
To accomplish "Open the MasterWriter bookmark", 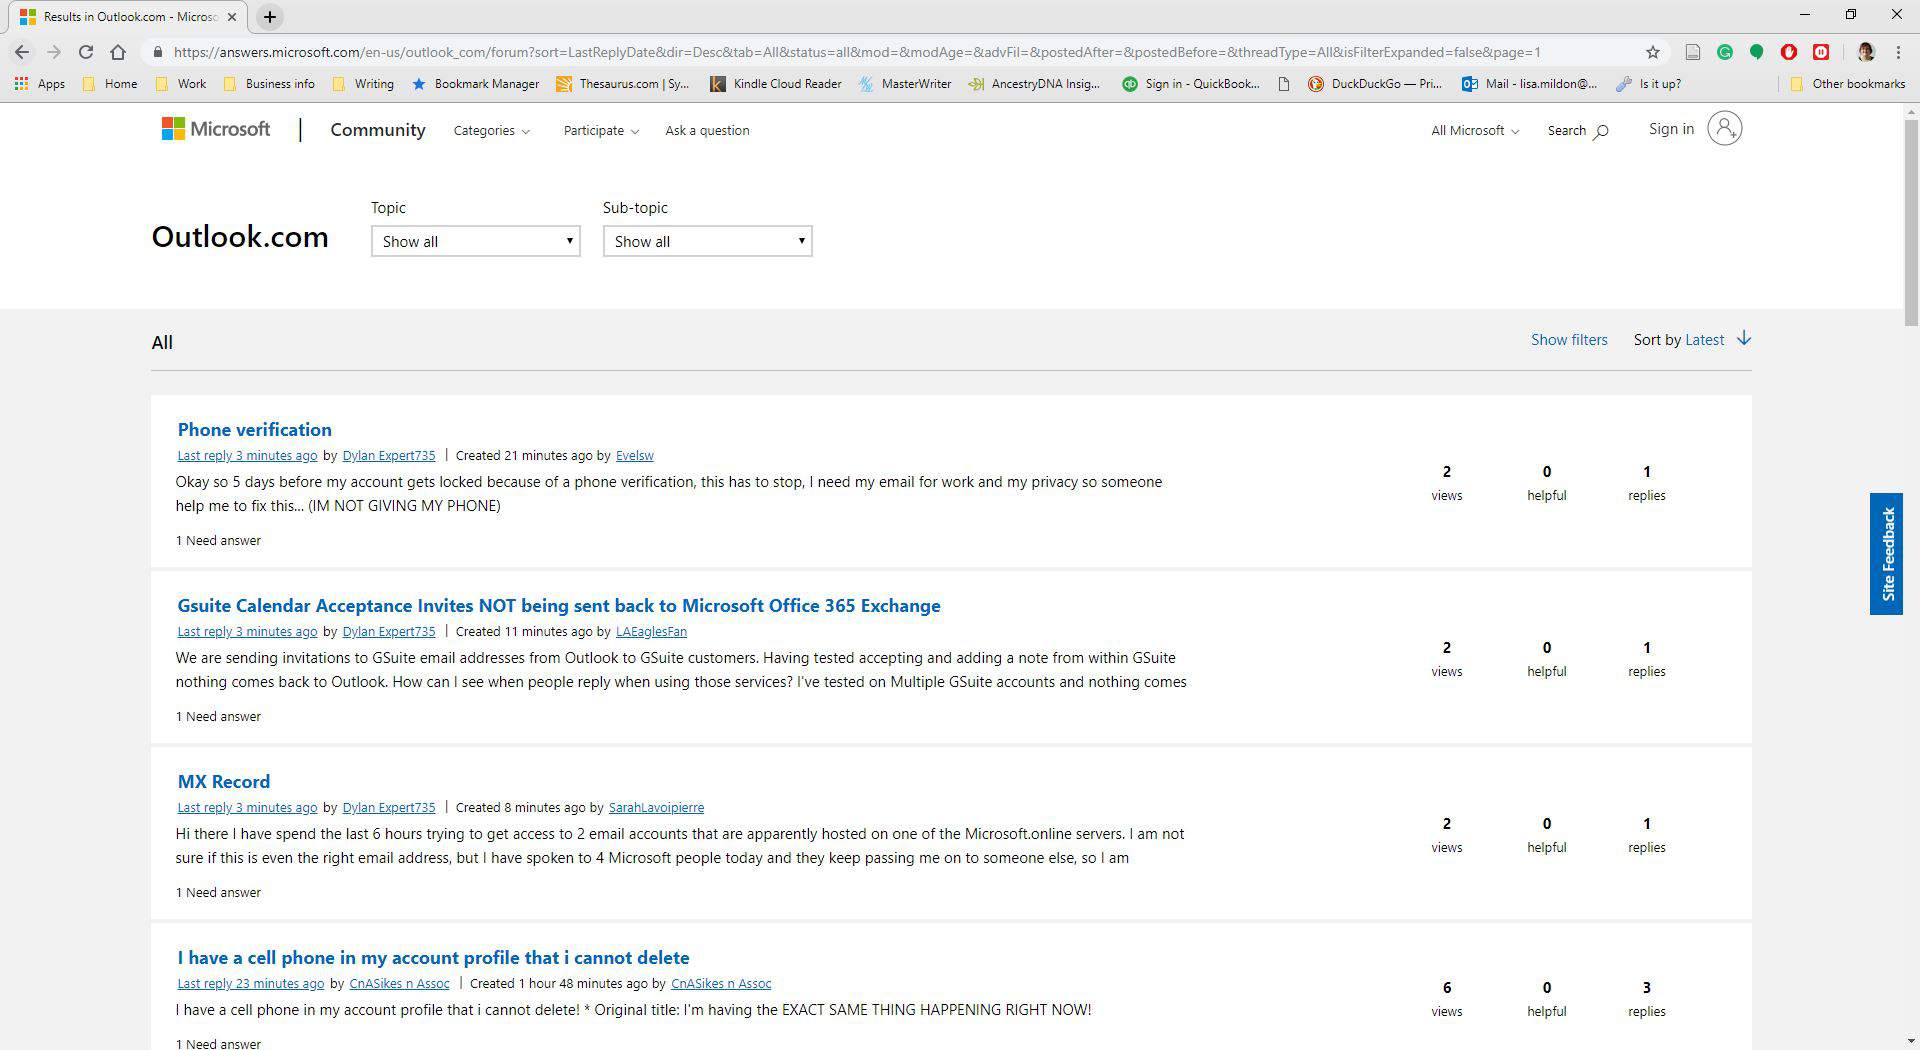I will 905,84.
